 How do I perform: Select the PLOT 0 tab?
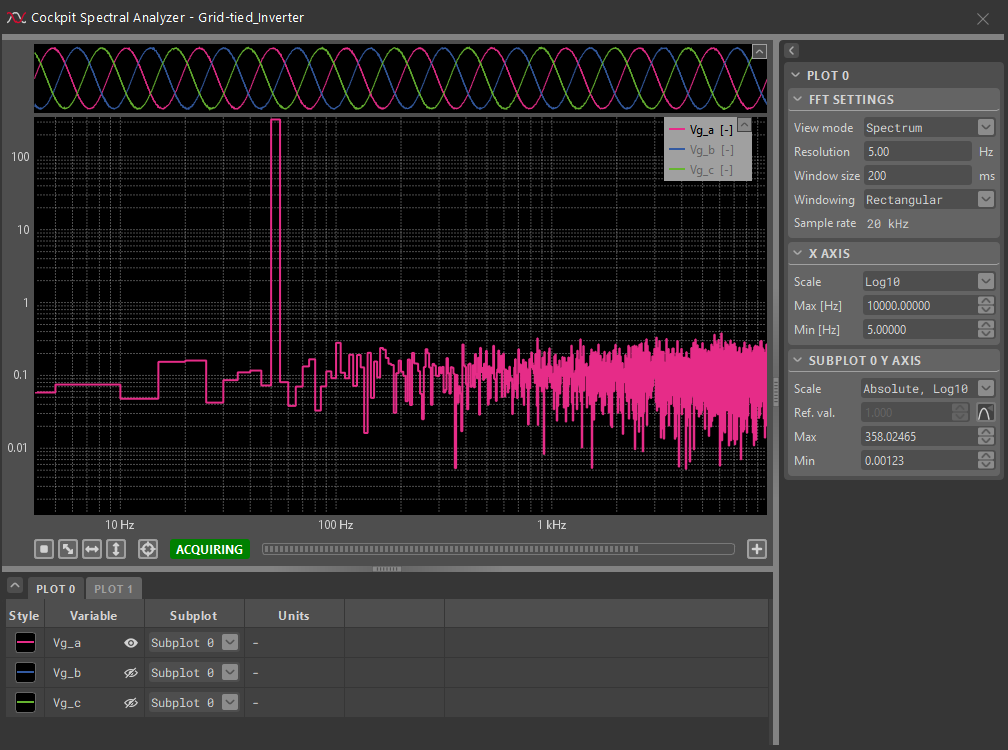click(56, 589)
